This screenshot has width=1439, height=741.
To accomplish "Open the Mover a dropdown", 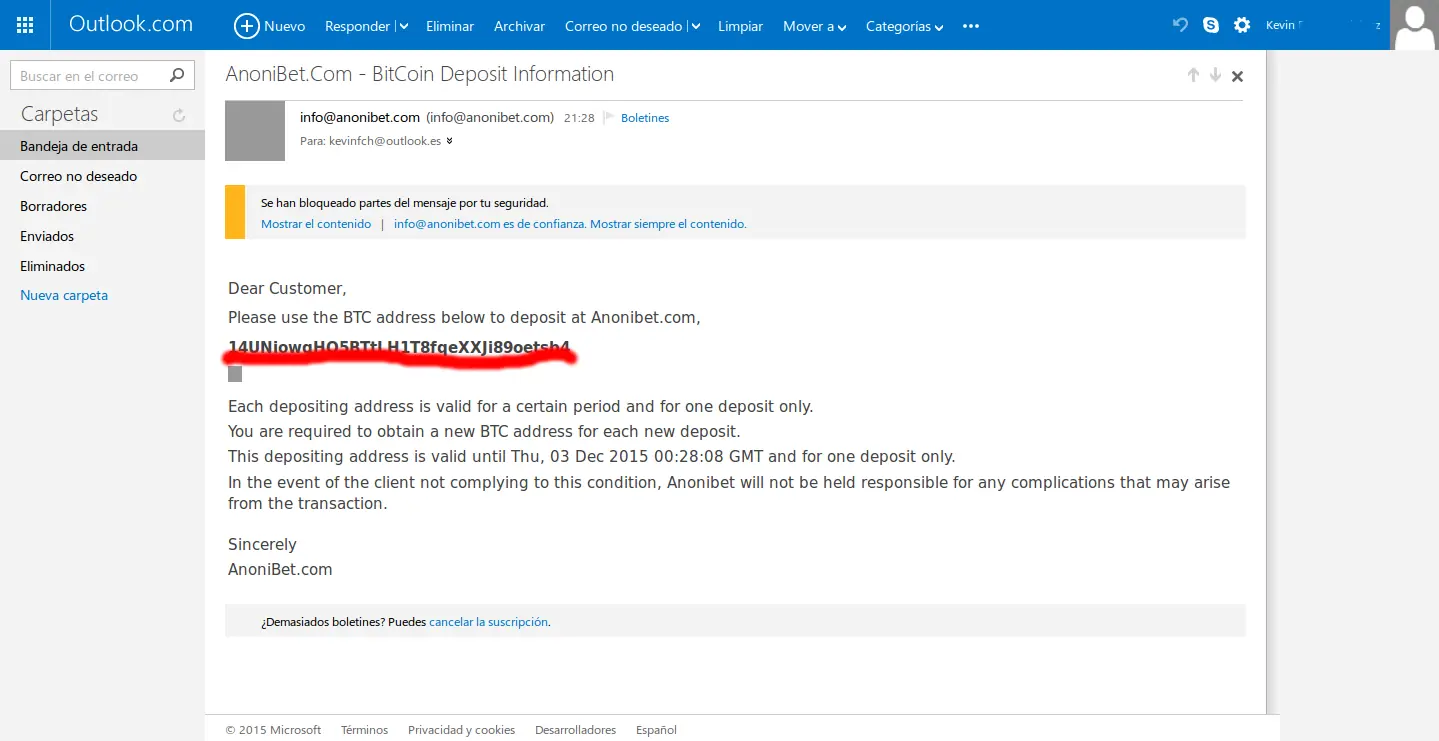I will pyautogui.click(x=814, y=26).
